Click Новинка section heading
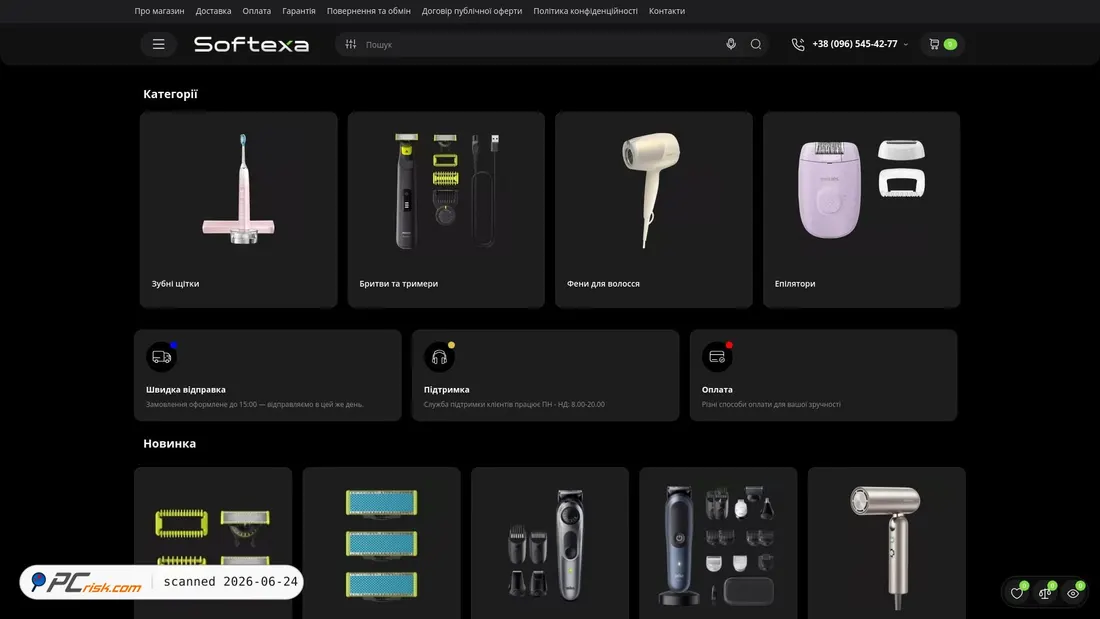This screenshot has width=1100, height=619. tap(170, 444)
